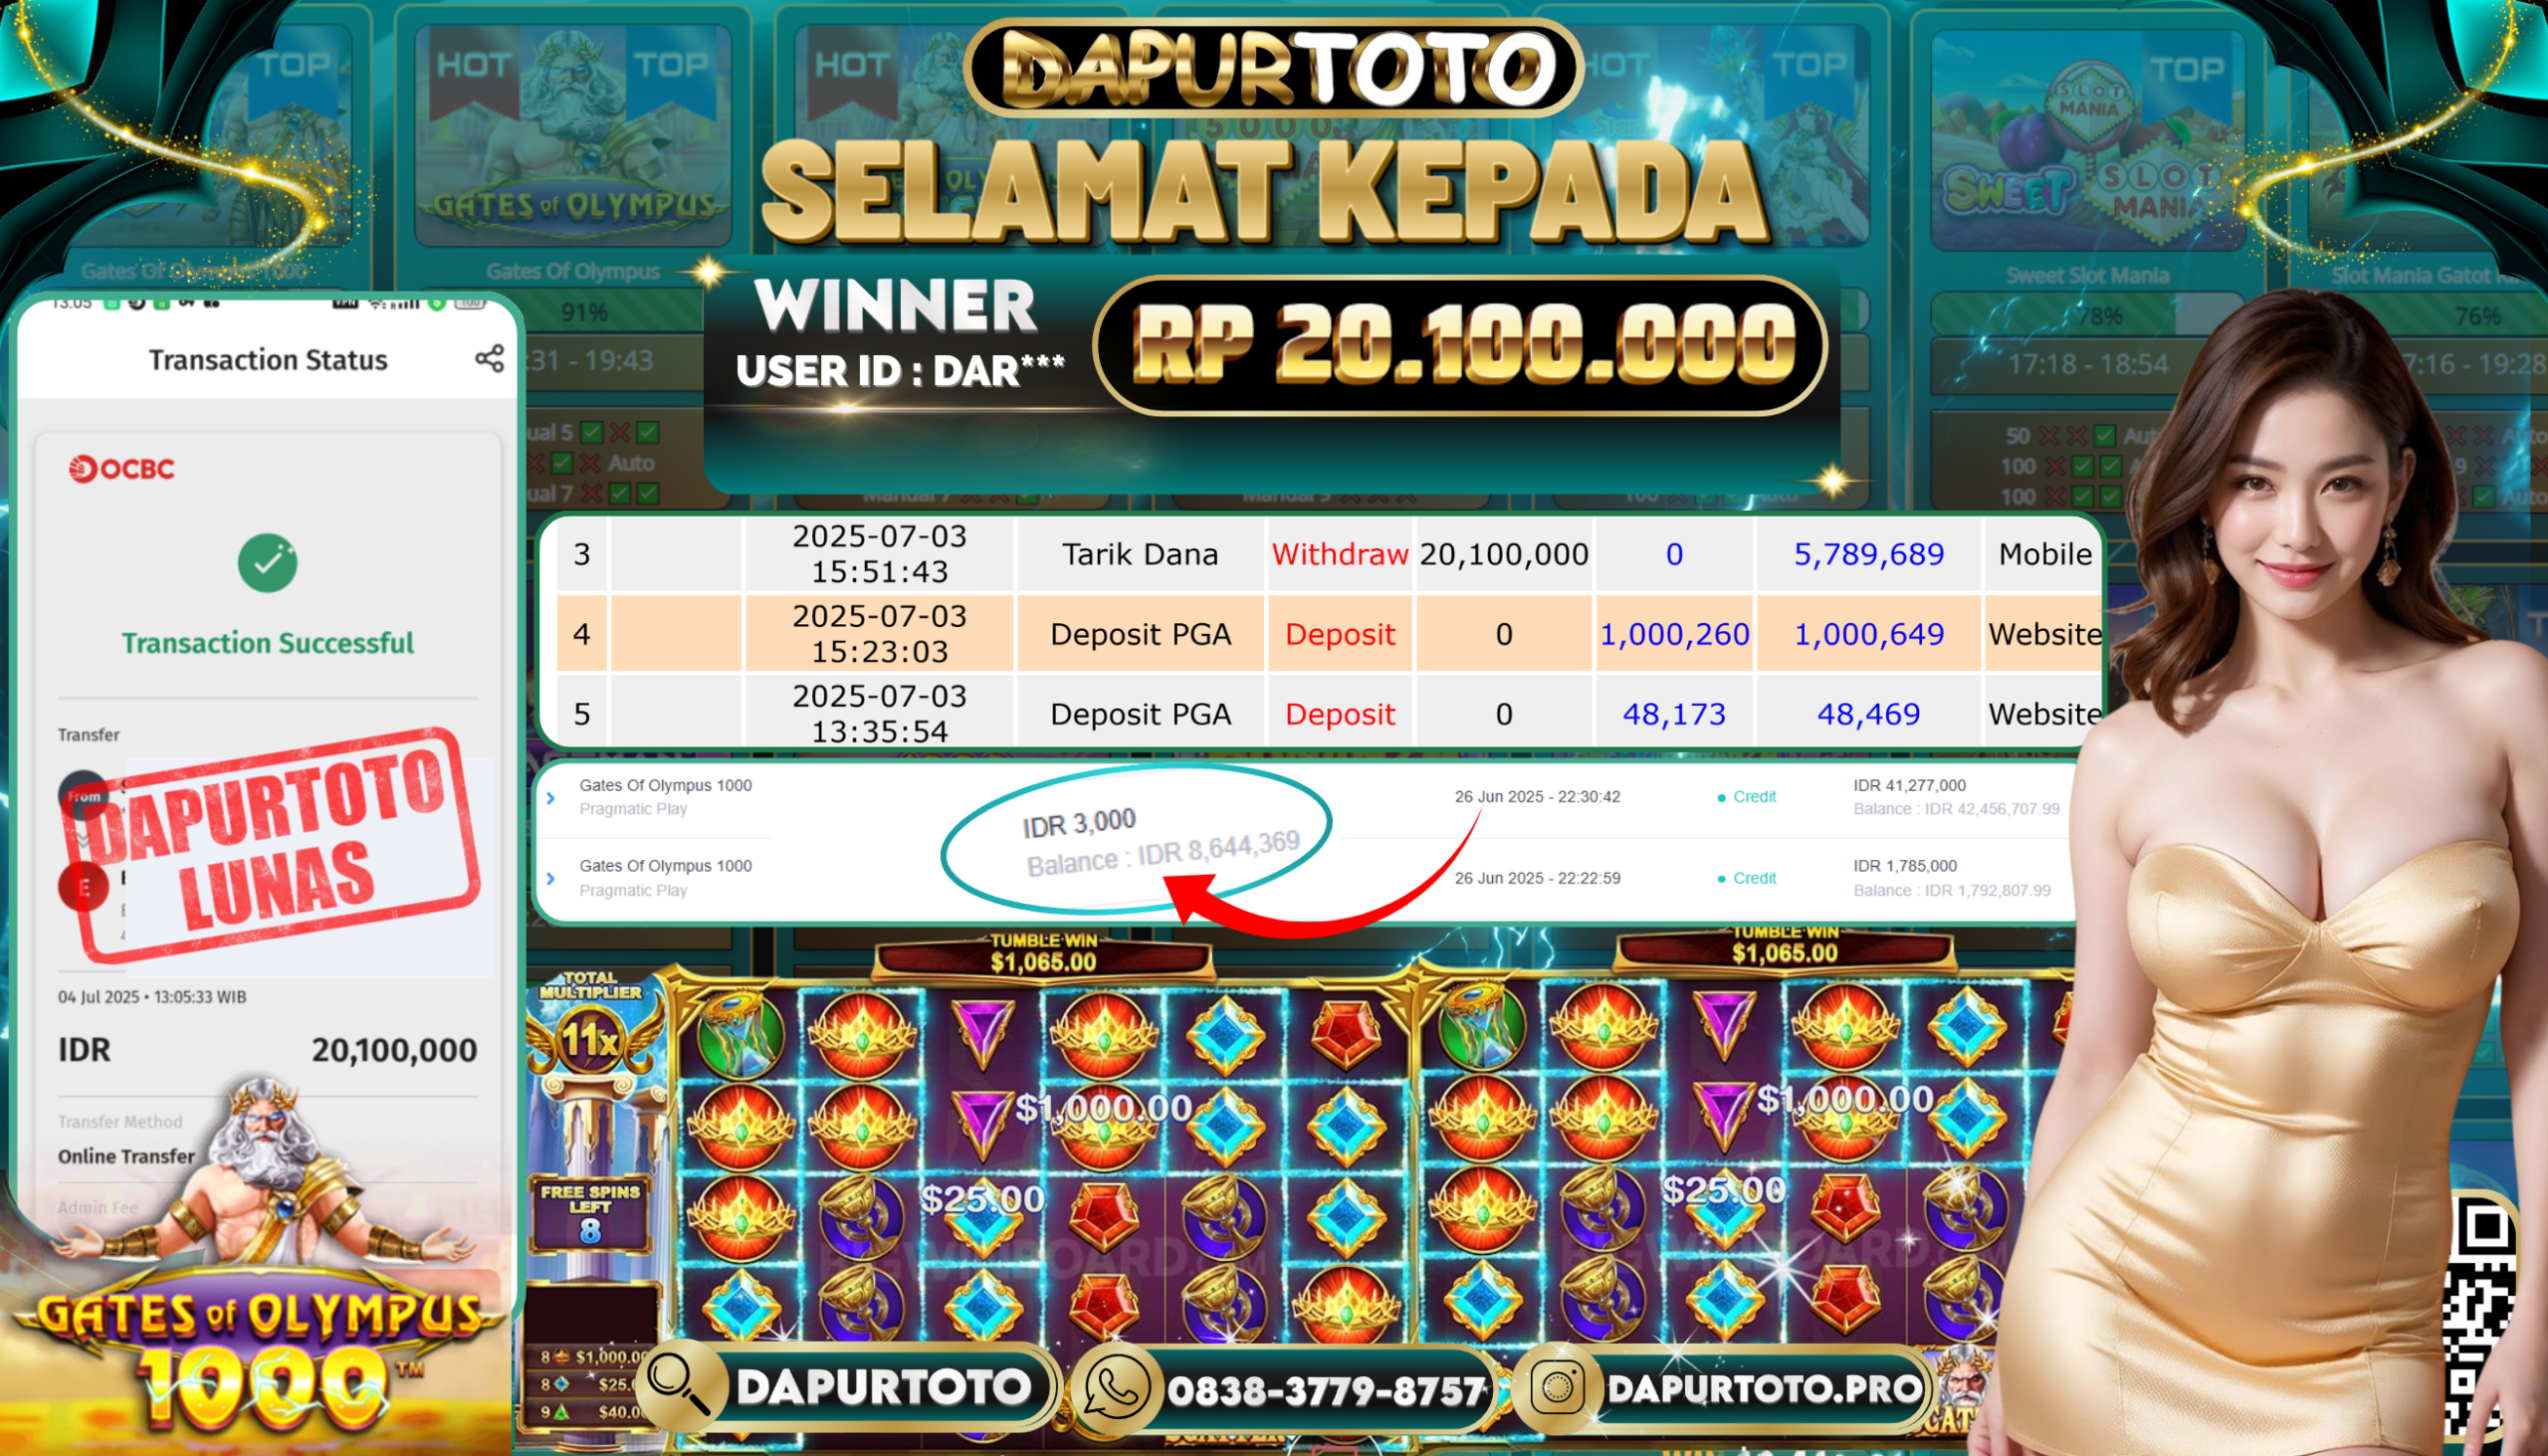Click the DAPURTOTO logo banner at top
Screen dimensions: 2548x1456
pos(1273,67)
